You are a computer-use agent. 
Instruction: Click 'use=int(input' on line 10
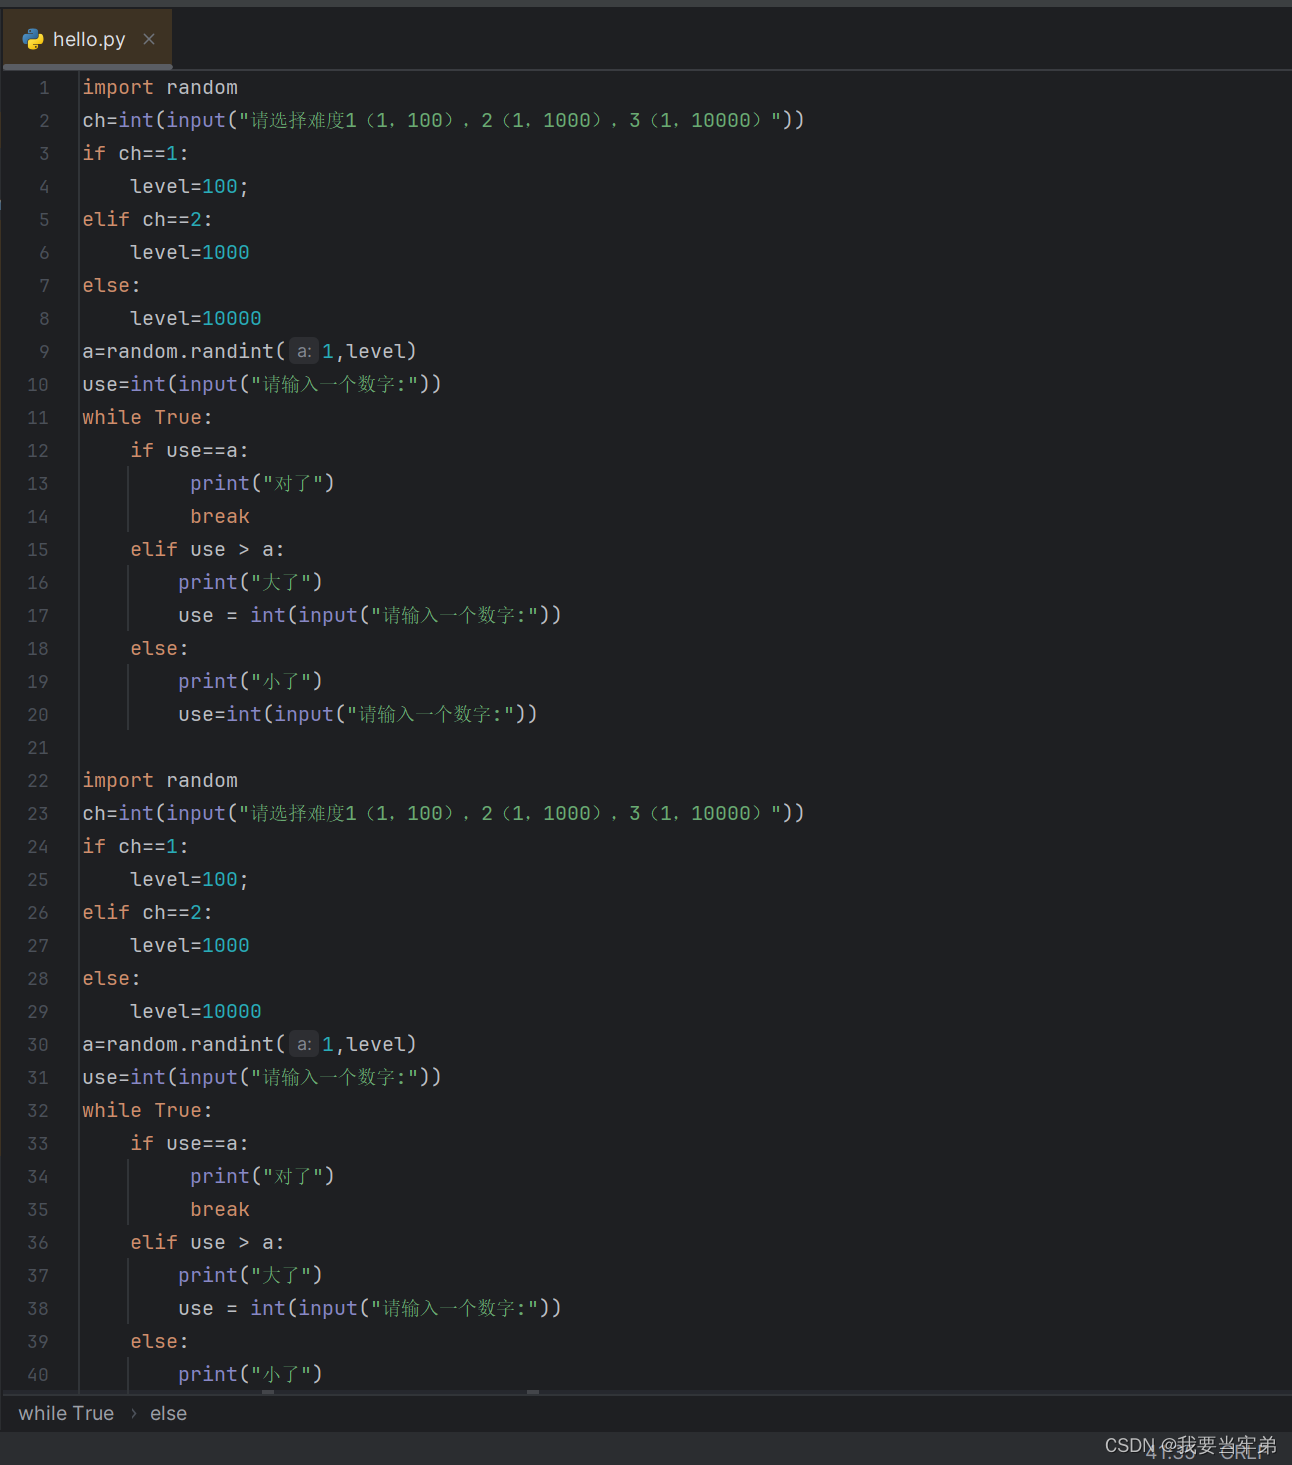coord(160,385)
